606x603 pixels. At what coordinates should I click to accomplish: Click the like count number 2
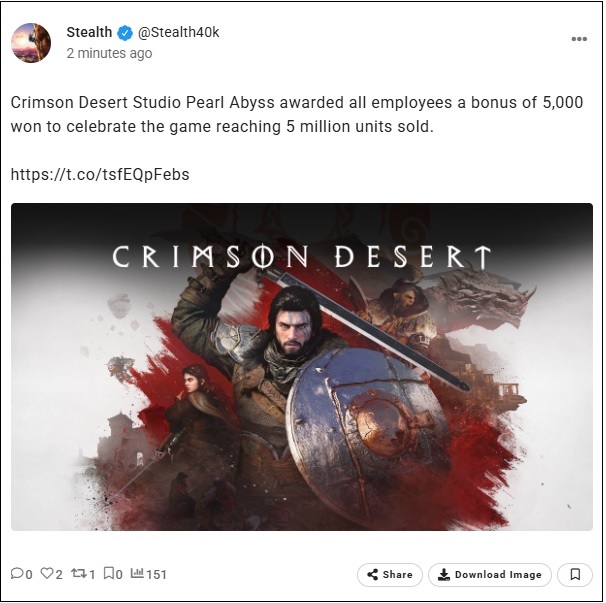click(x=58, y=574)
